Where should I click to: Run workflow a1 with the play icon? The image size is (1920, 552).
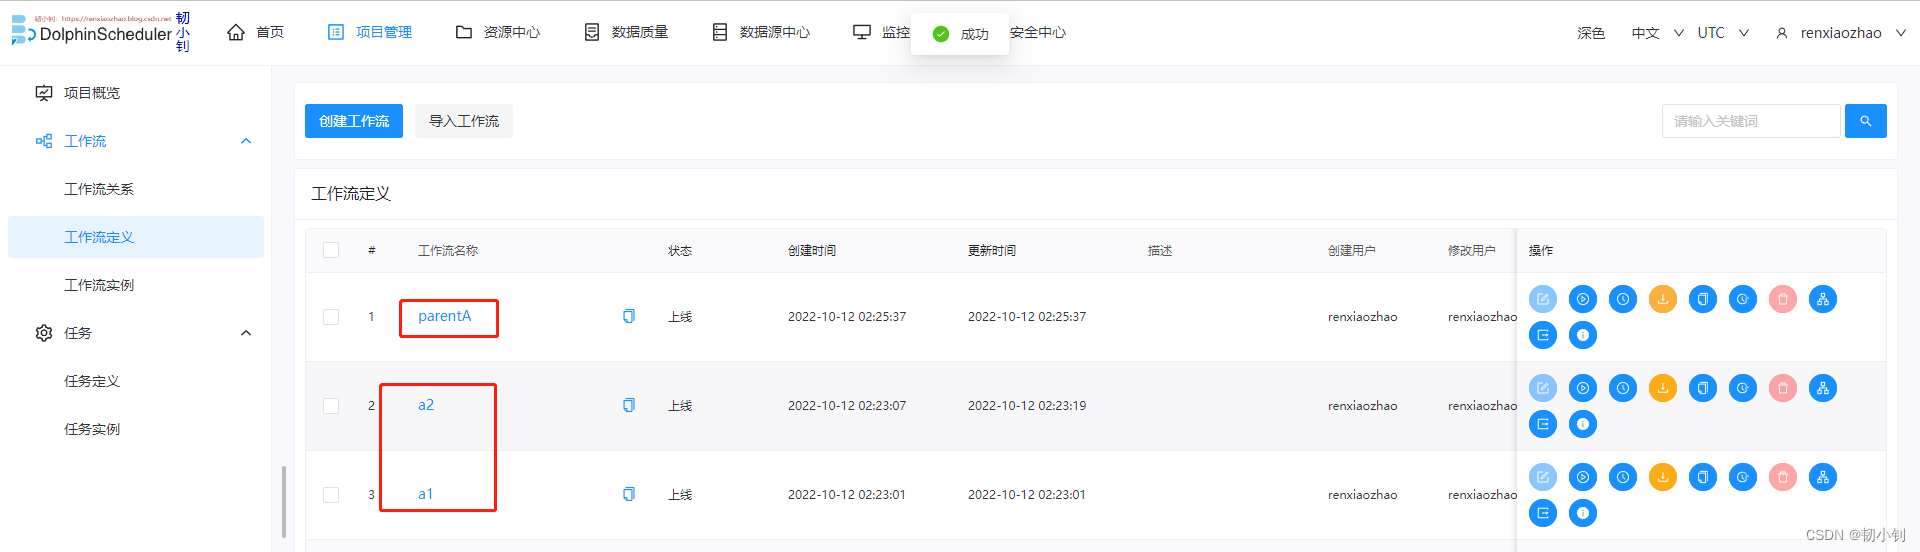[1583, 477]
